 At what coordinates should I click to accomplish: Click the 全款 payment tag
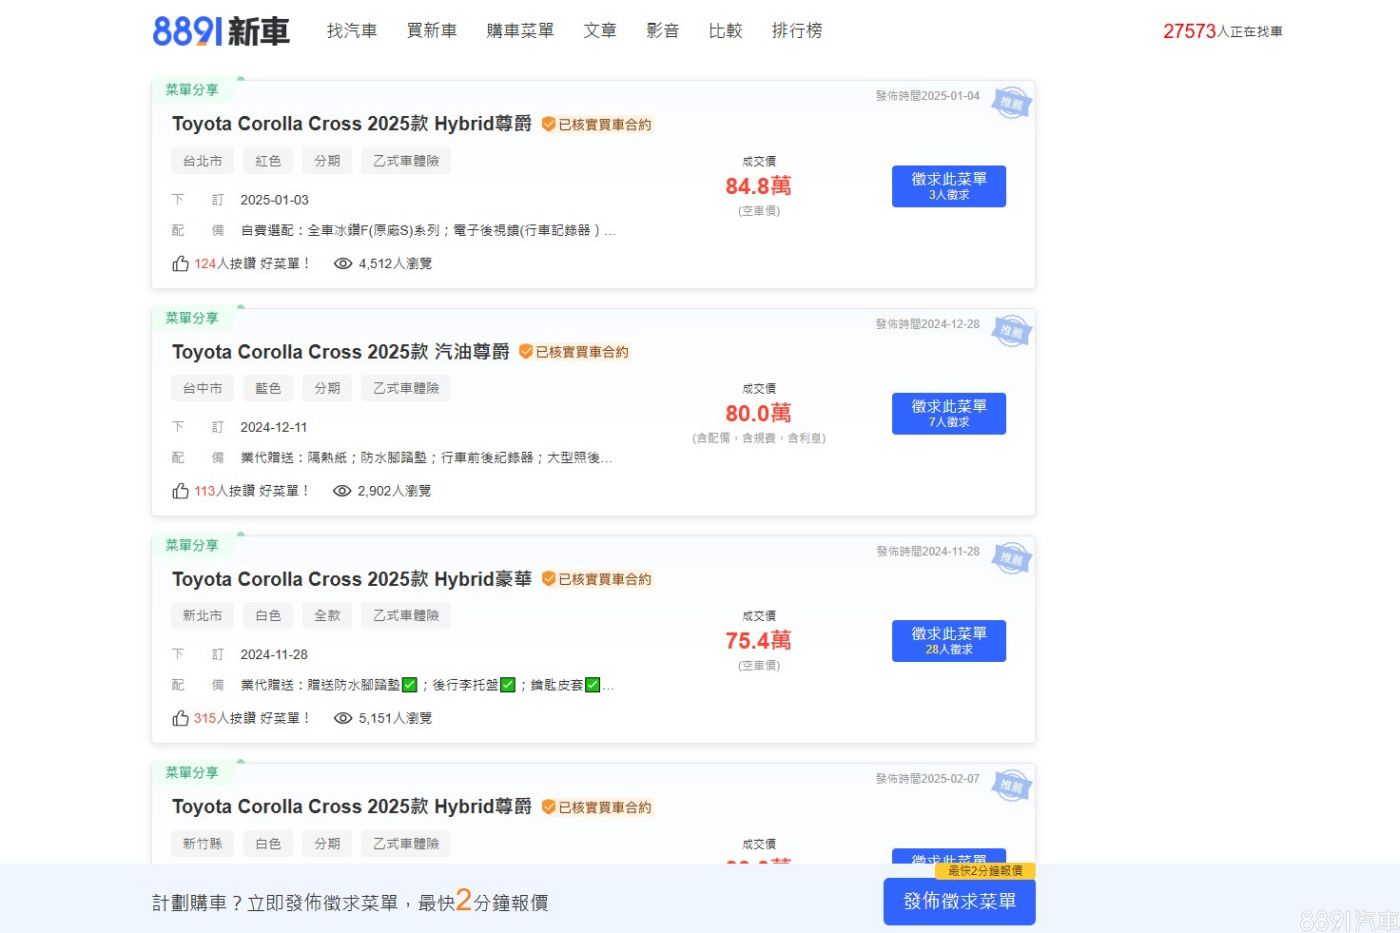[327, 616]
